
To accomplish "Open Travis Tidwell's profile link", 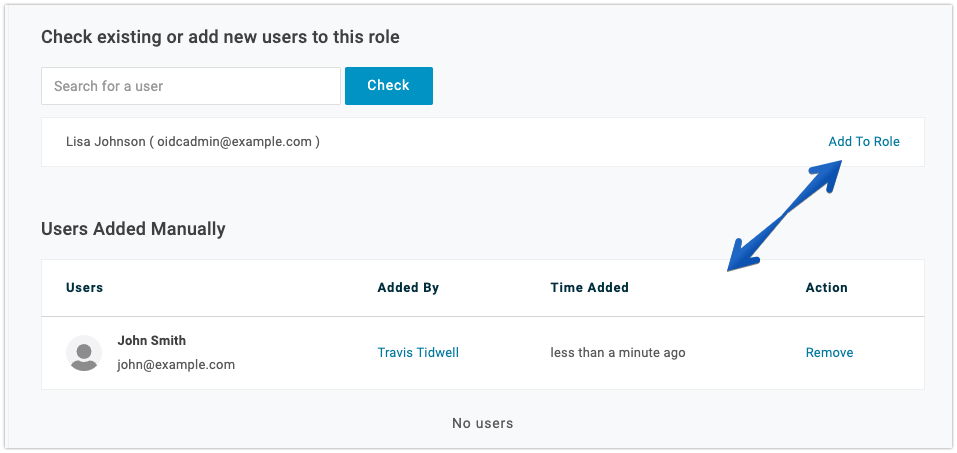I will [418, 353].
